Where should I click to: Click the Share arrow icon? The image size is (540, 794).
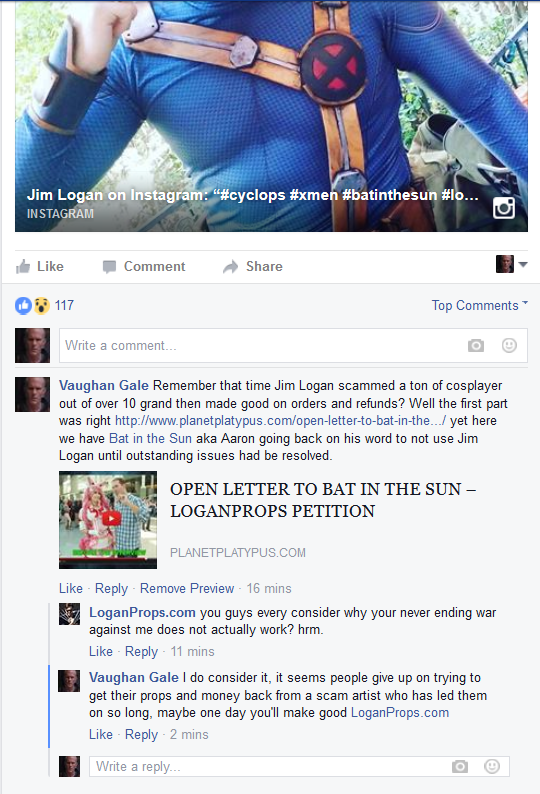pyautogui.click(x=230, y=267)
